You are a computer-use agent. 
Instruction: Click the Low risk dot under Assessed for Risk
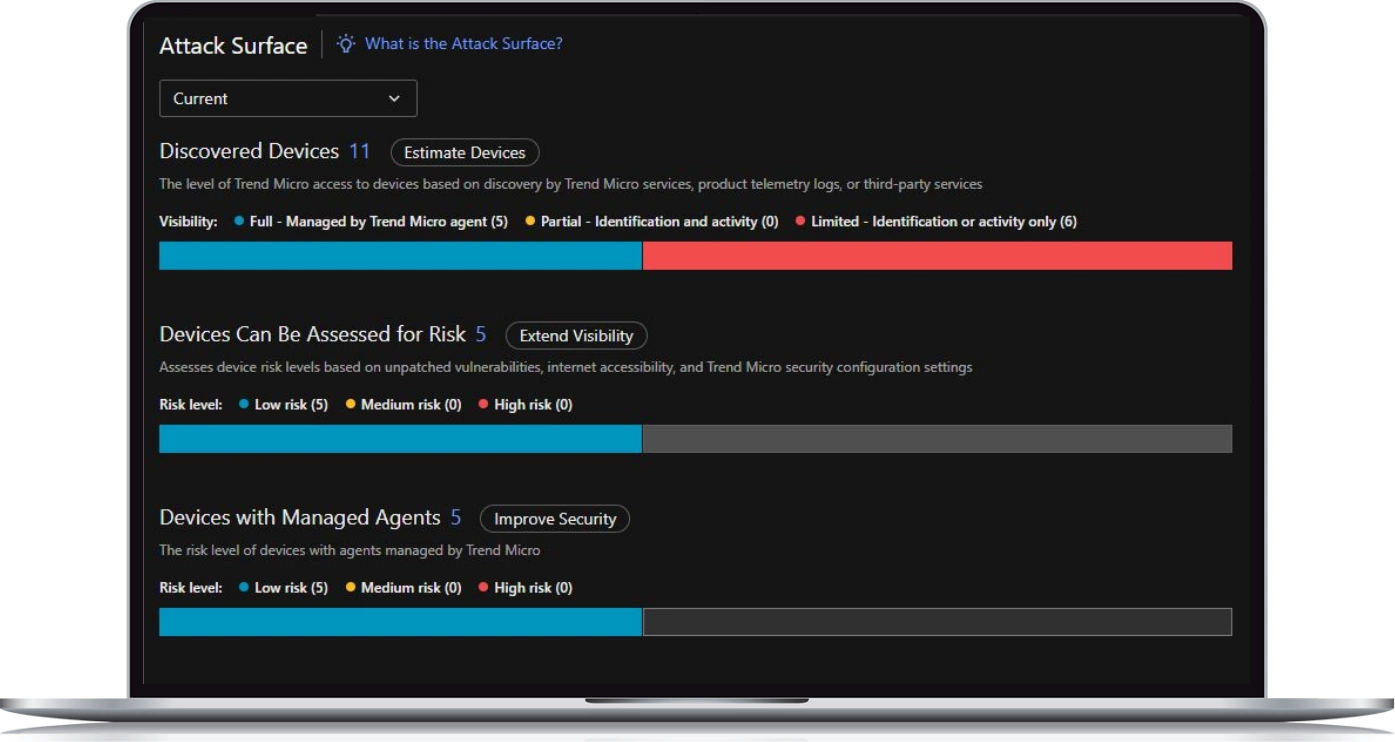click(244, 405)
